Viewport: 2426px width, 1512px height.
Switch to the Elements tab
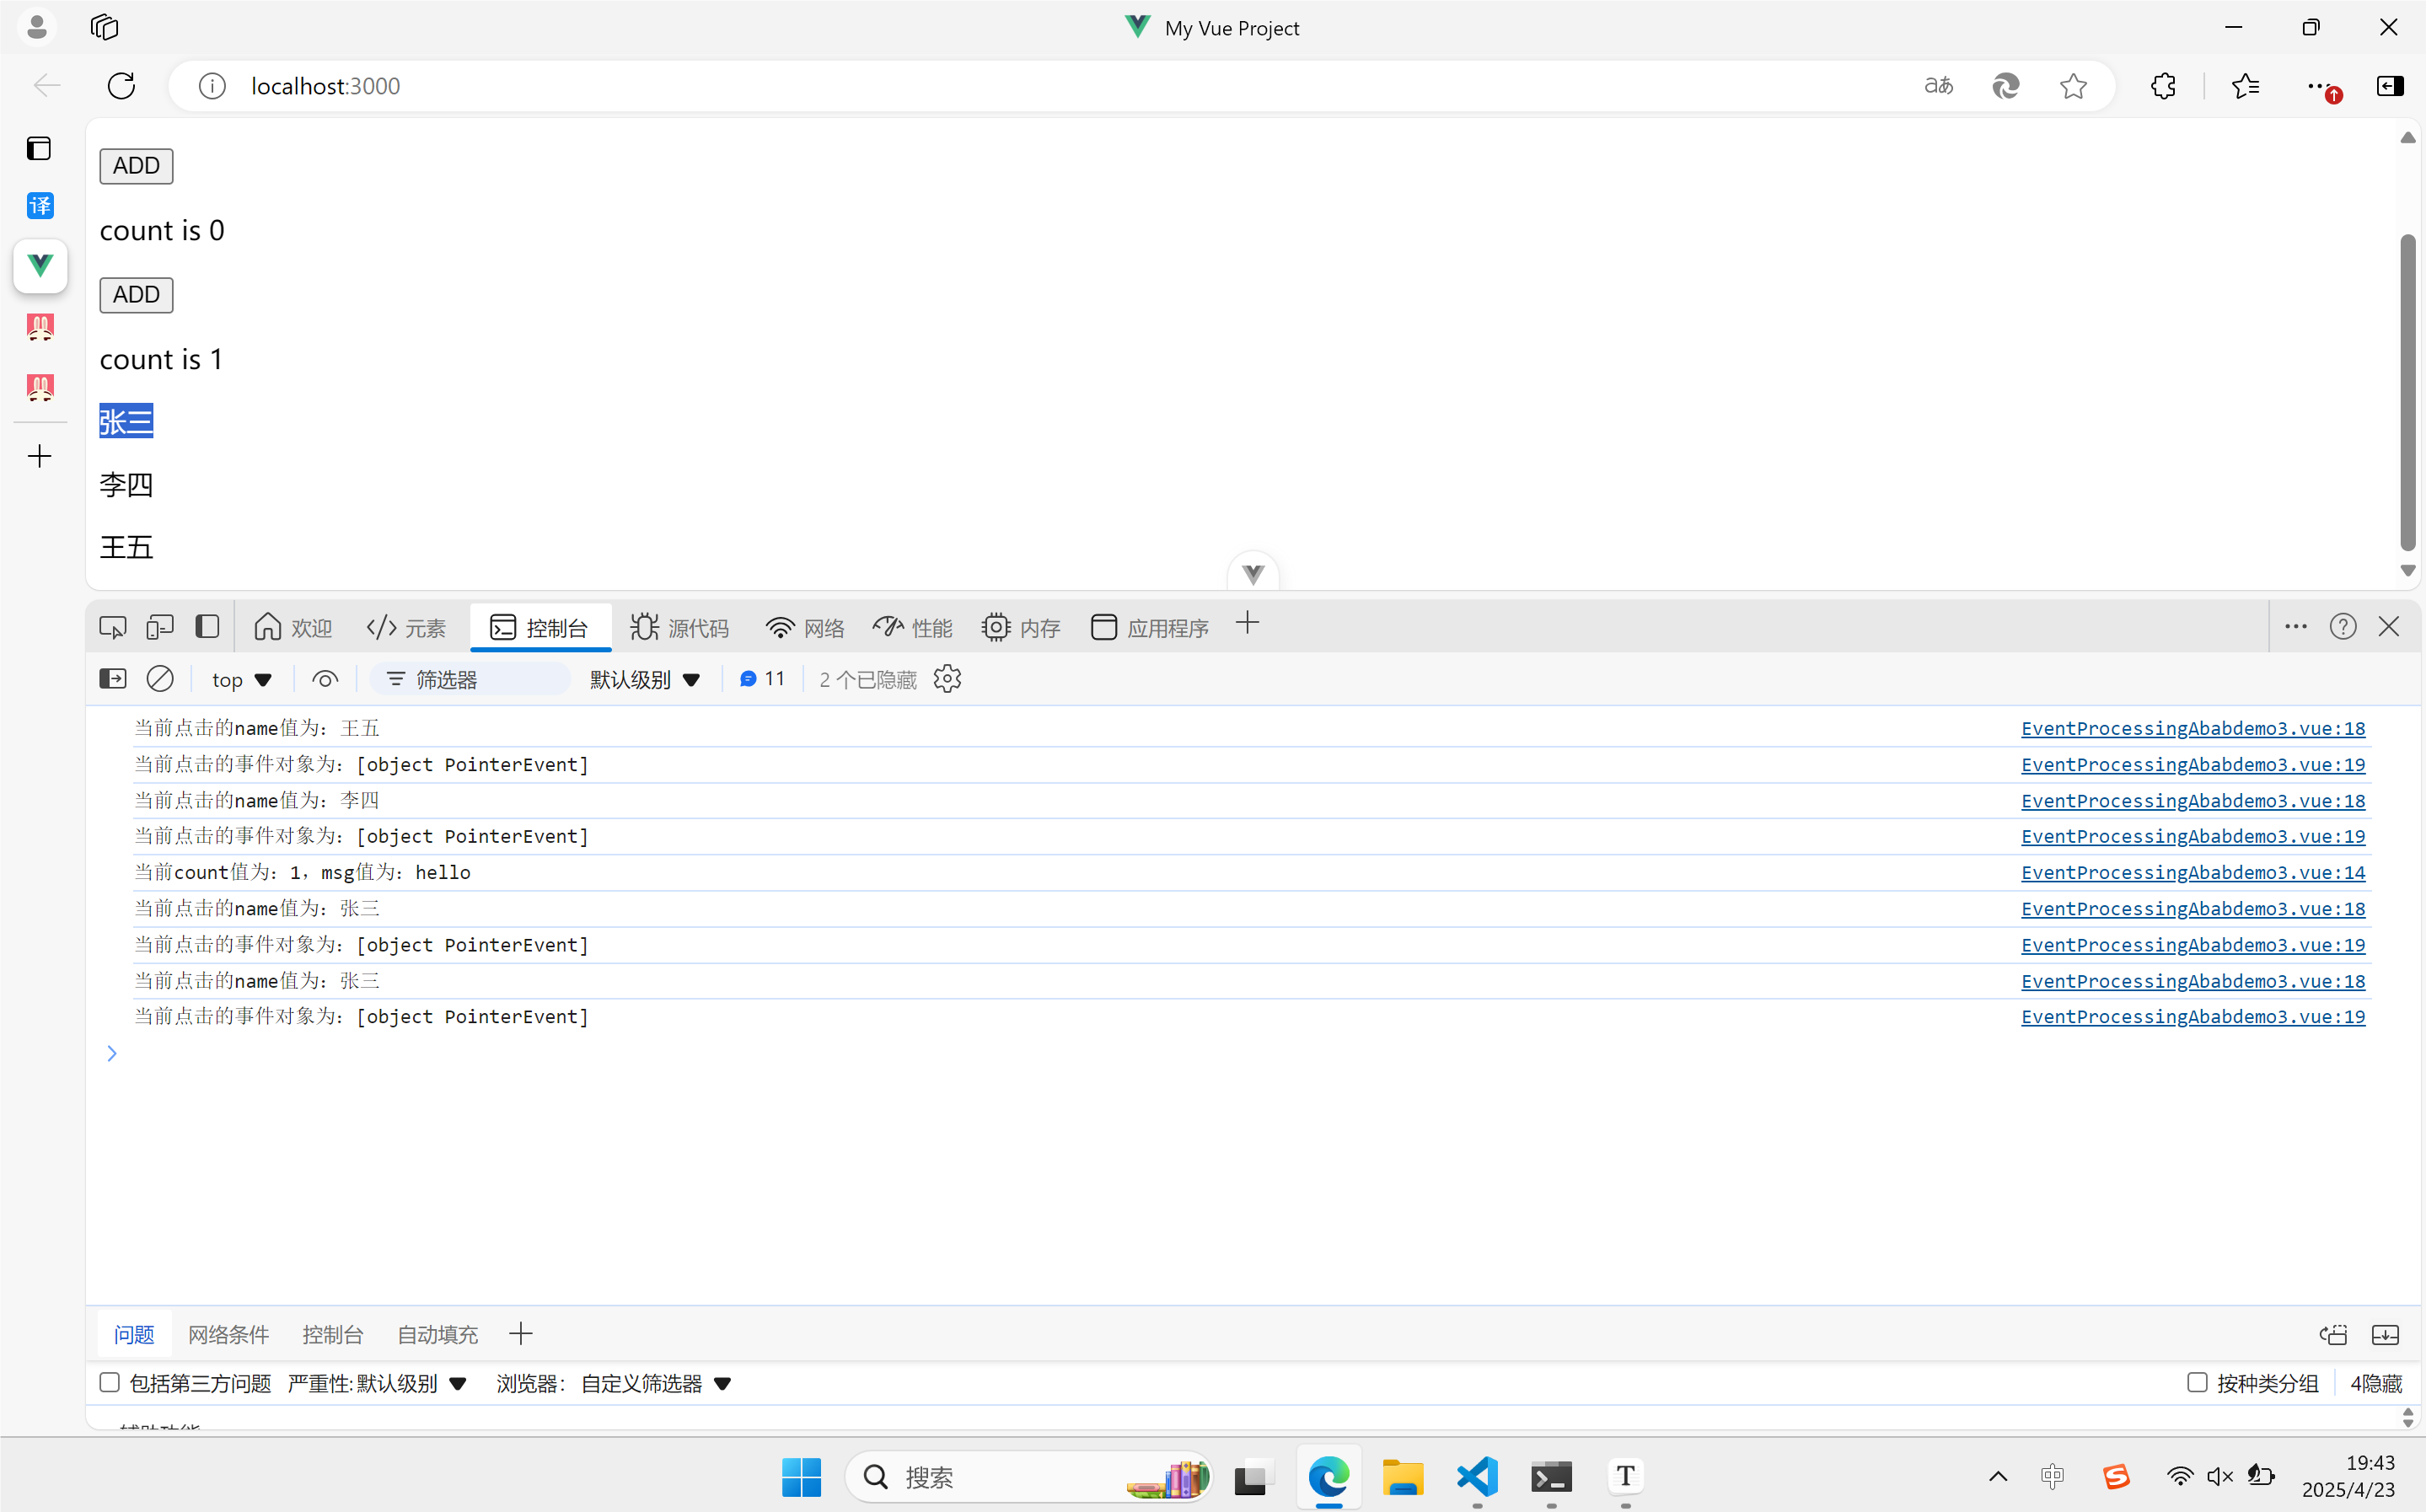point(407,627)
